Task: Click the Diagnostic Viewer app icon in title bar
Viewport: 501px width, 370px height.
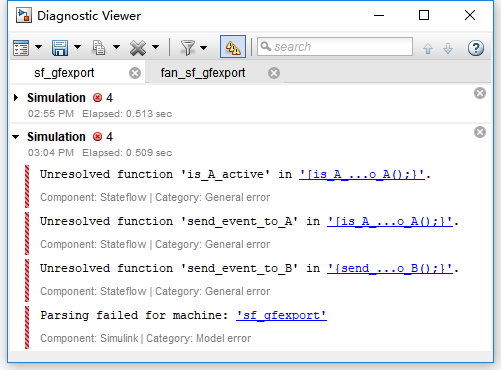Action: coord(24,16)
